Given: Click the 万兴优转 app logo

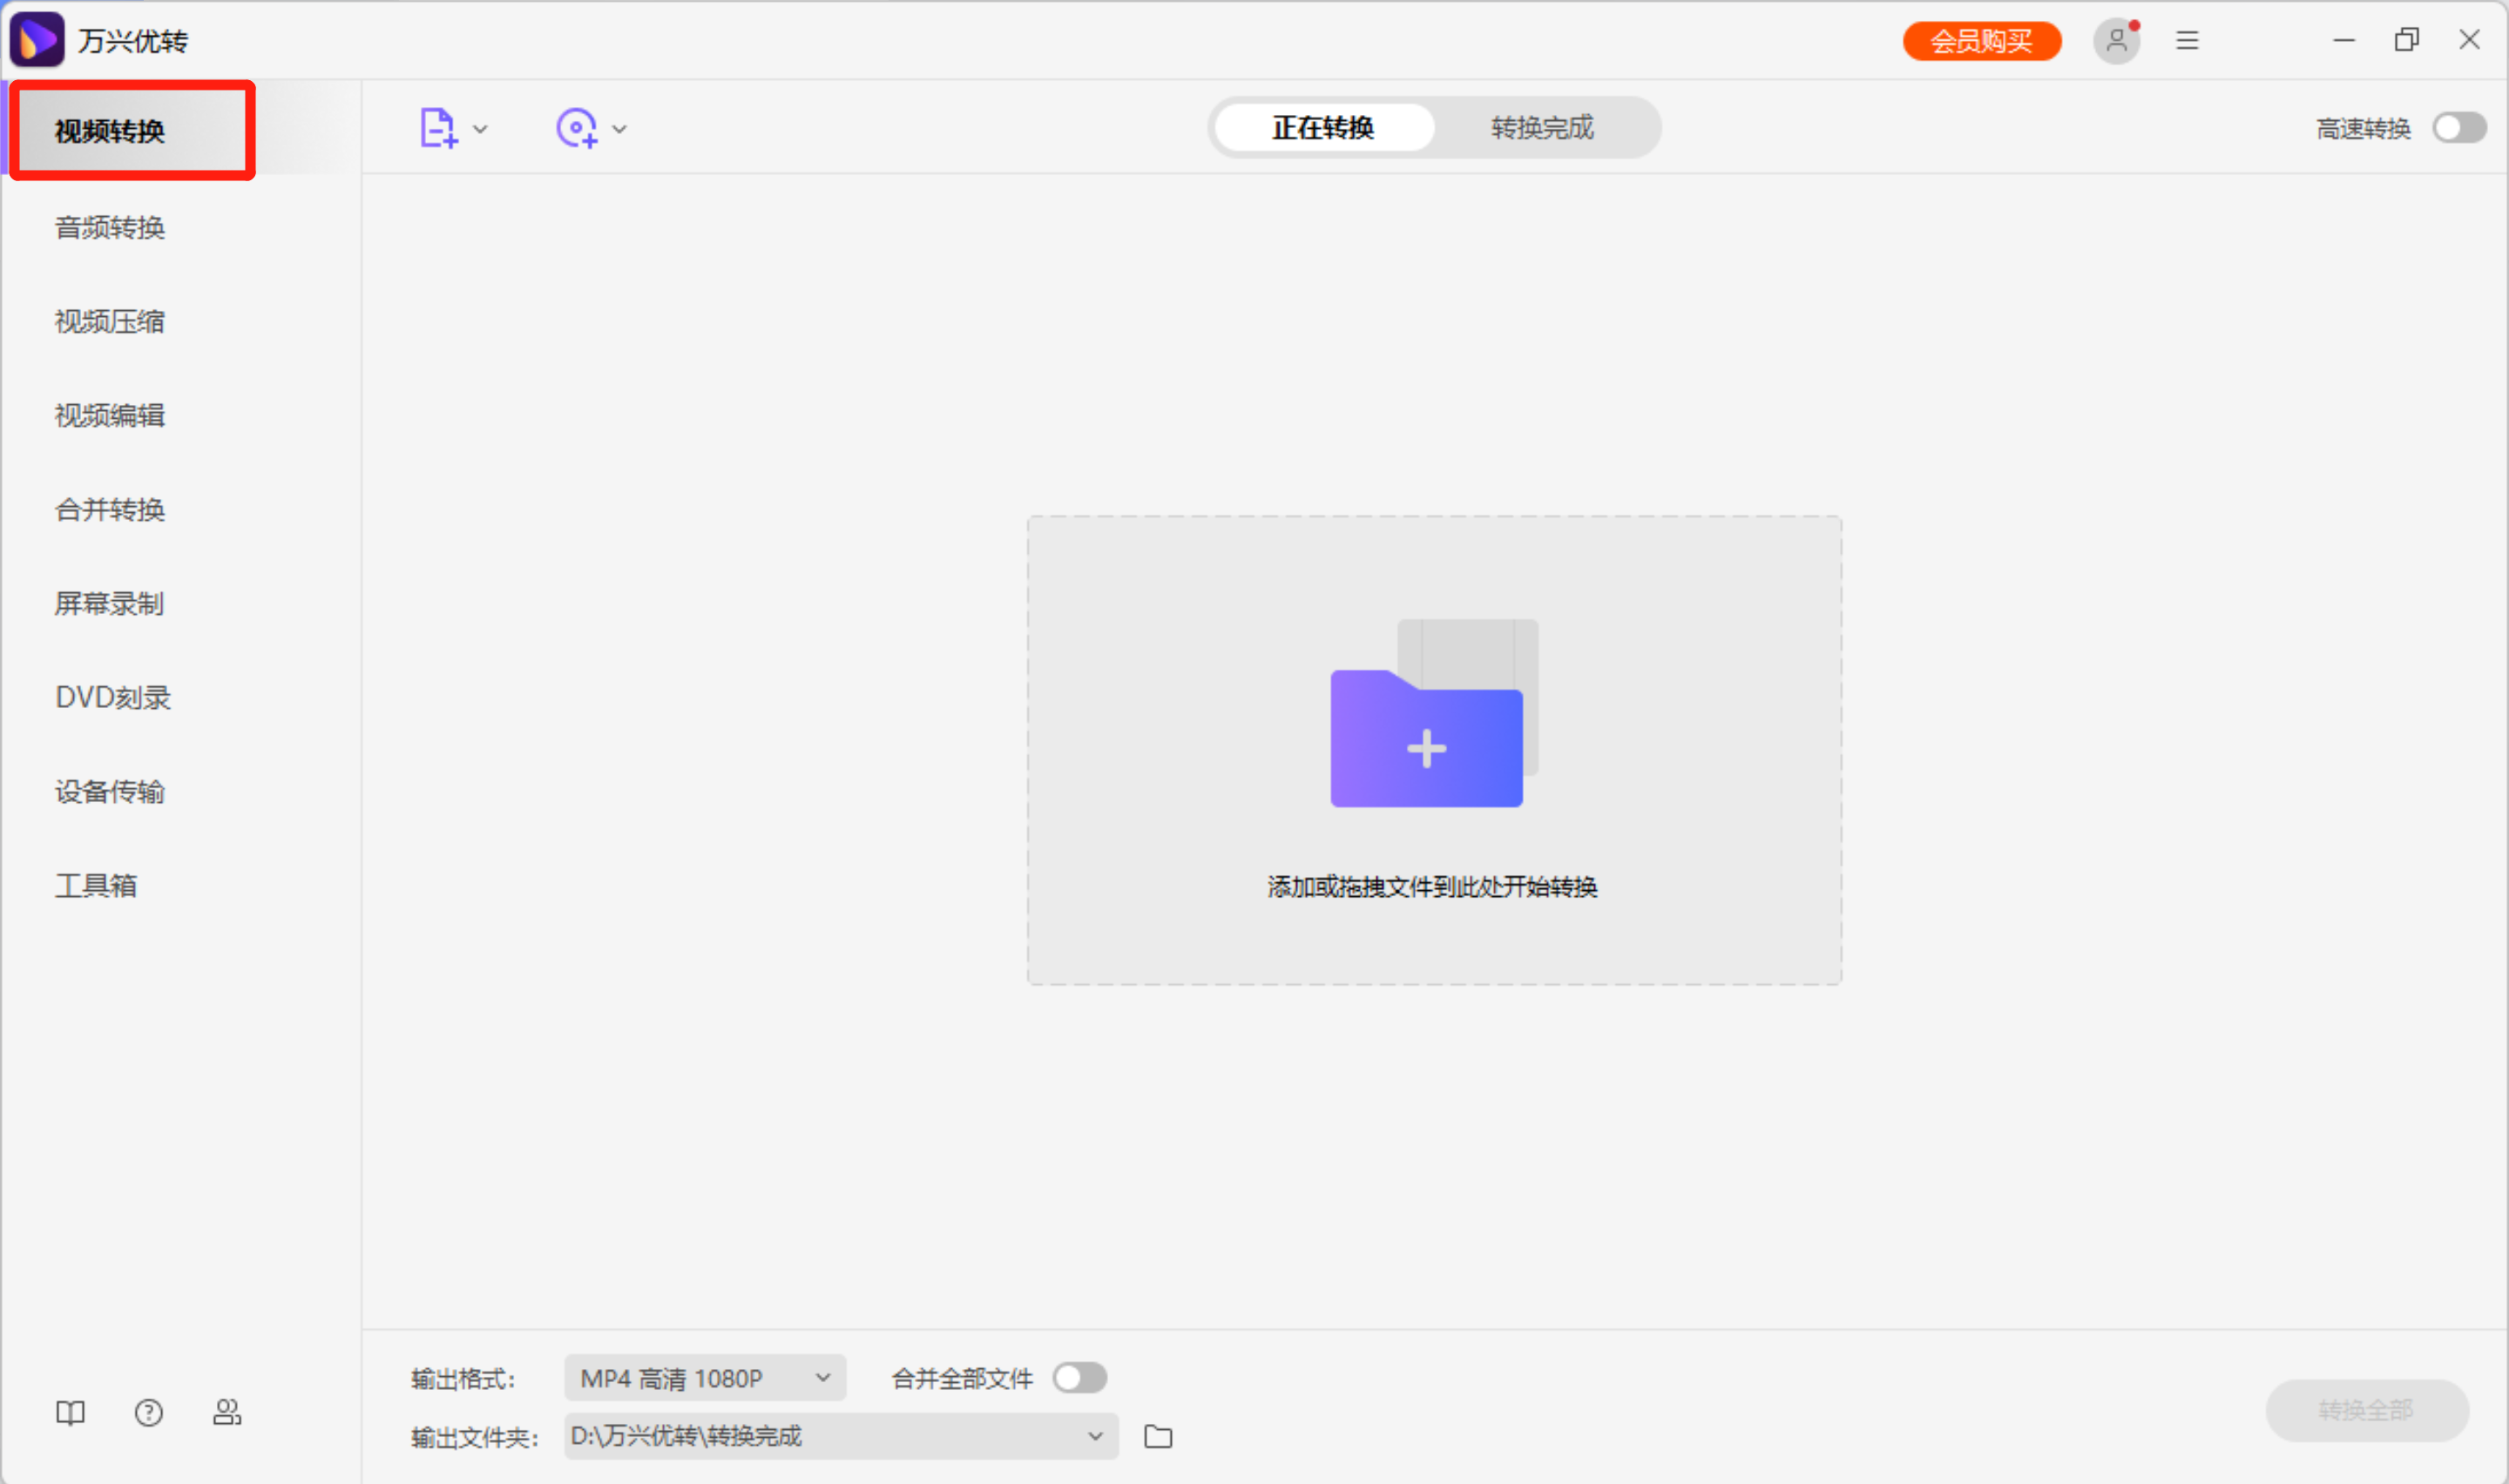Looking at the screenshot, I should click(x=38, y=39).
